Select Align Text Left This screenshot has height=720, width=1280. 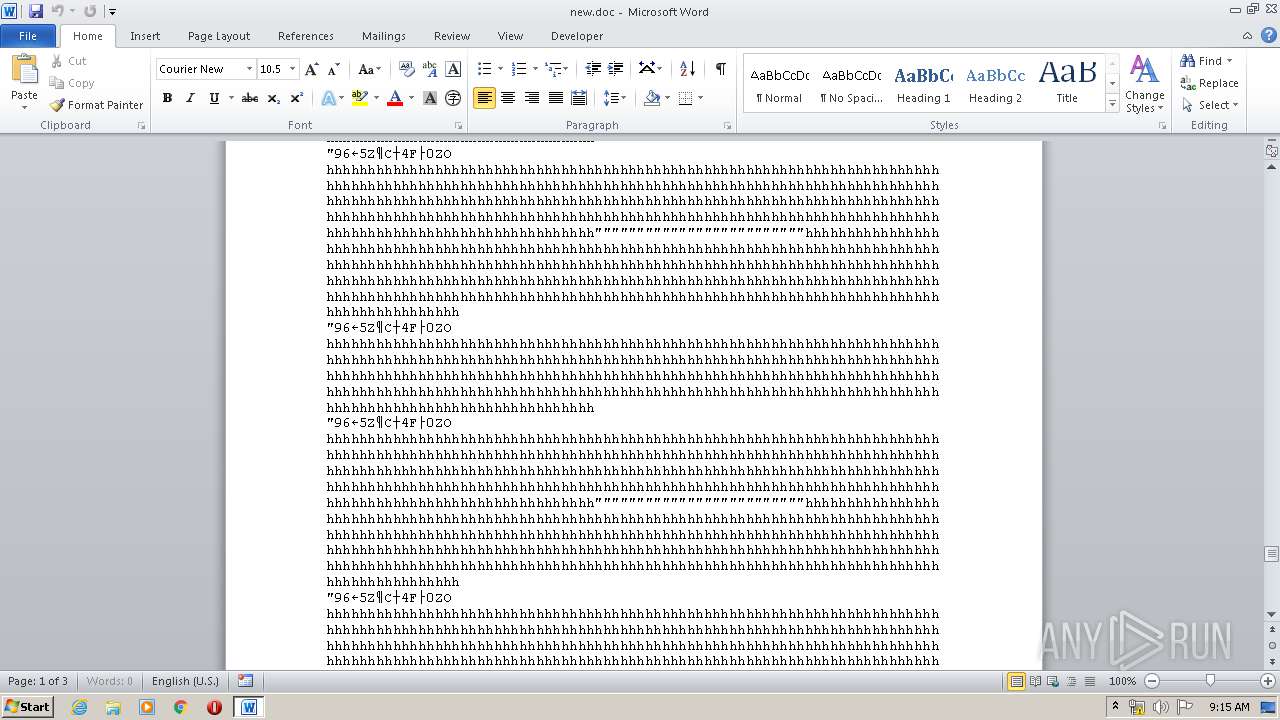click(x=484, y=98)
